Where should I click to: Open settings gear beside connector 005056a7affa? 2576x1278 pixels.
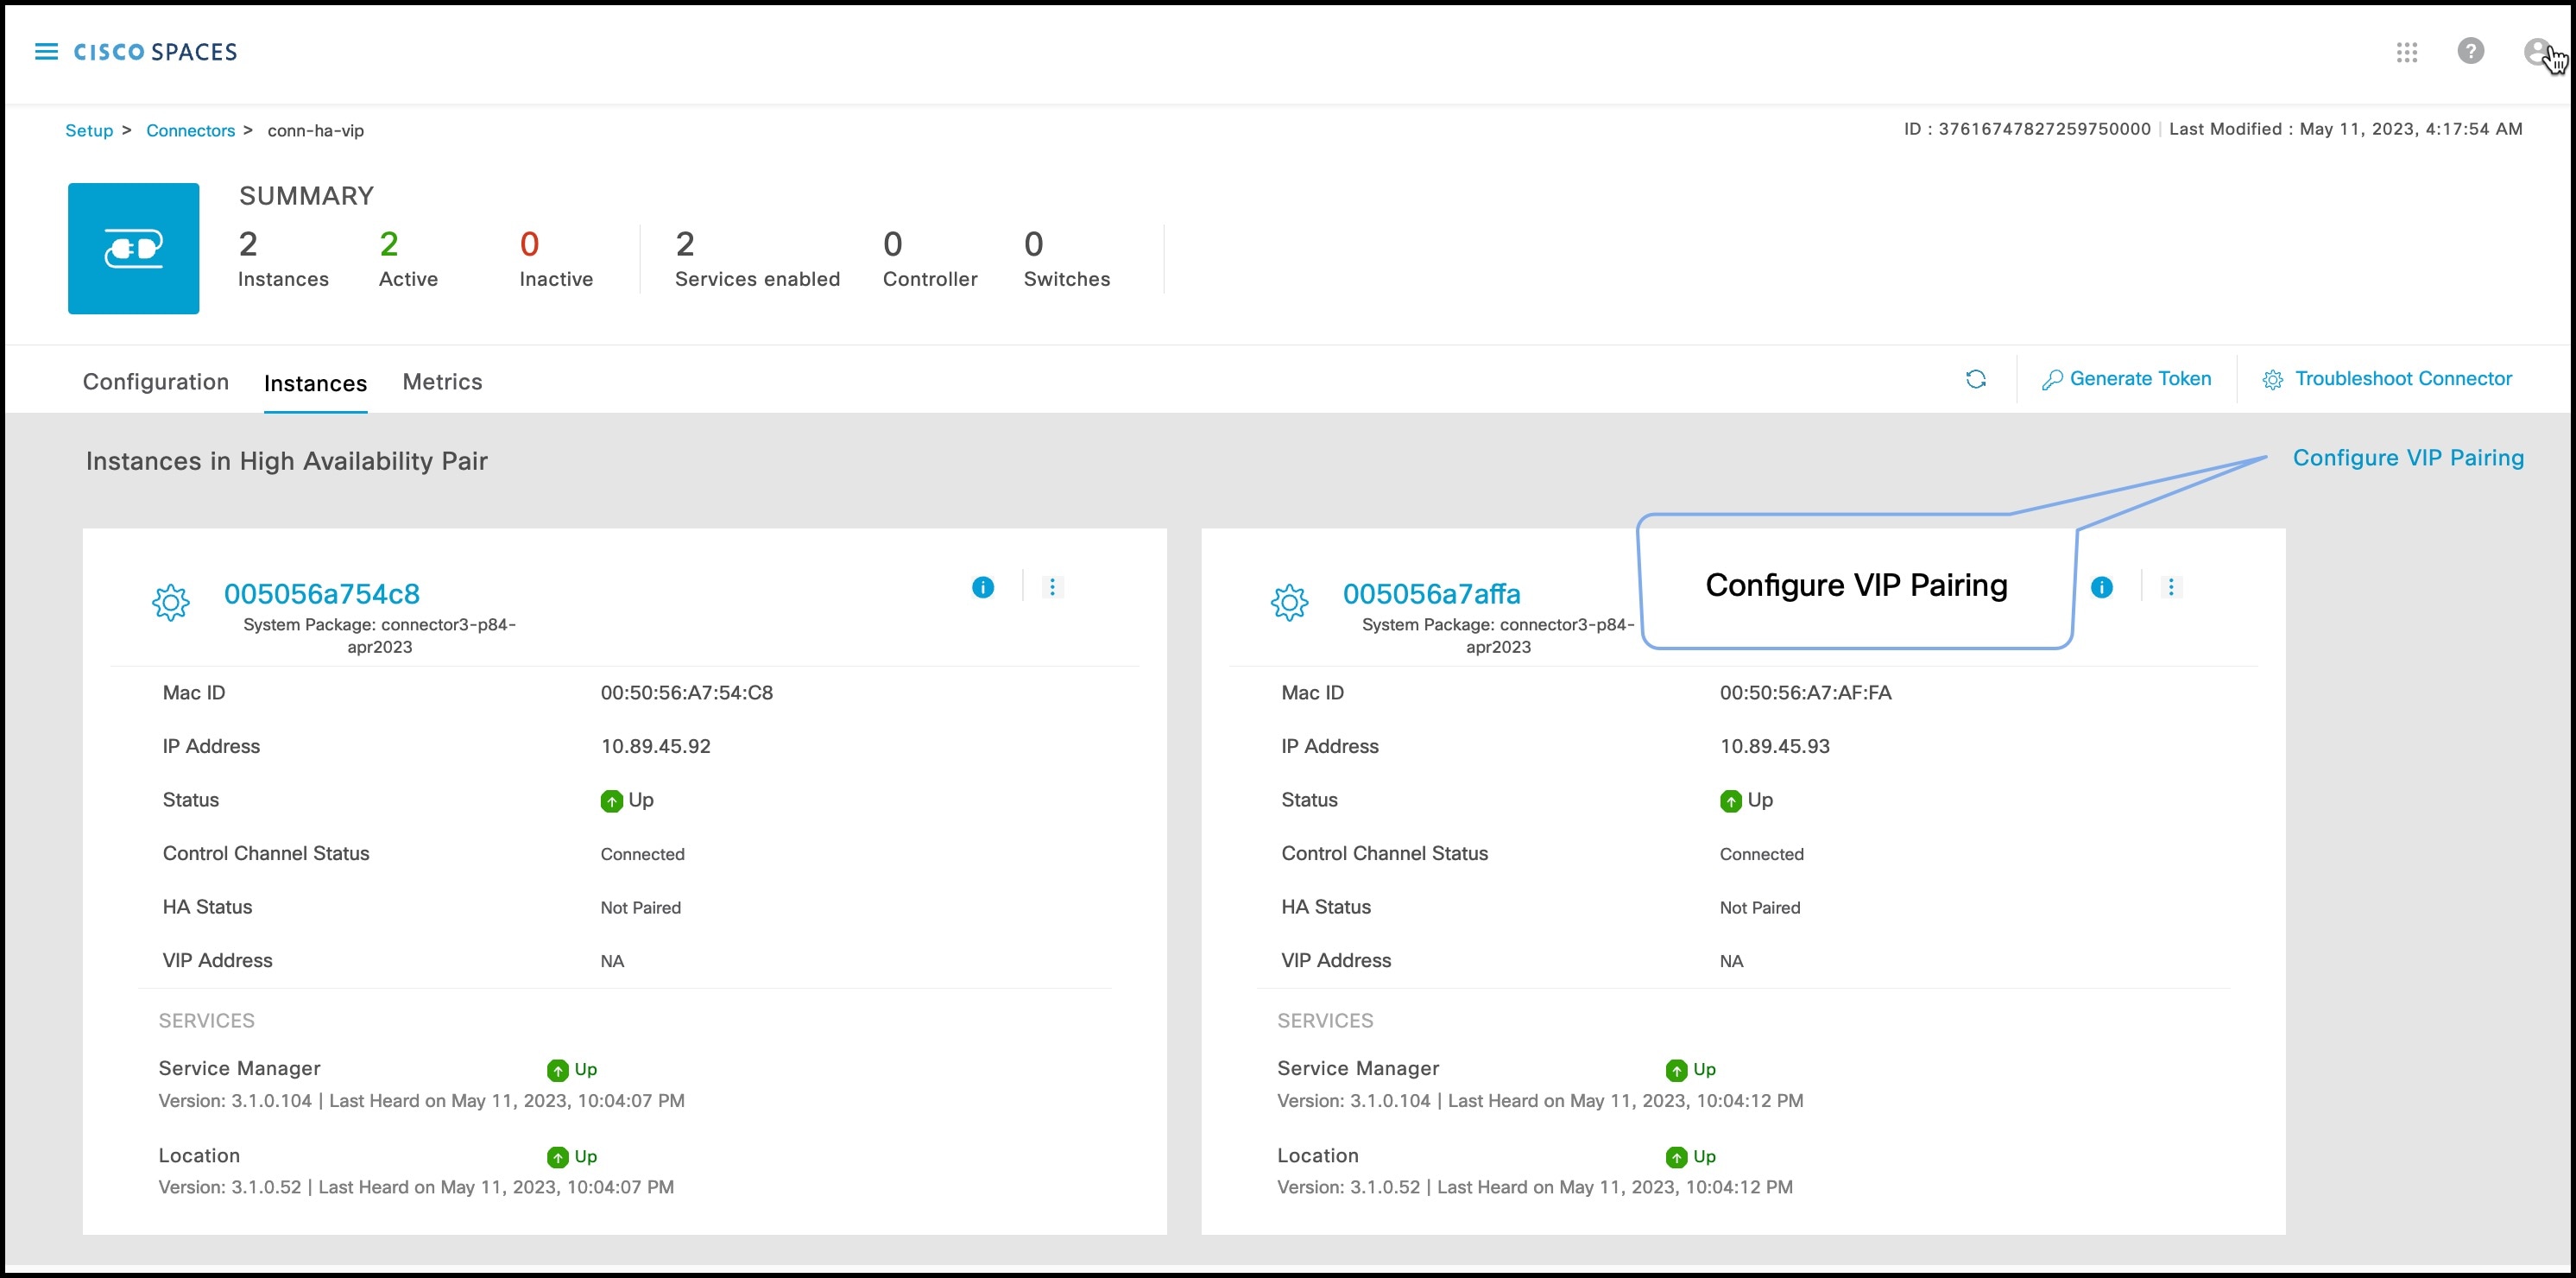point(1290,603)
